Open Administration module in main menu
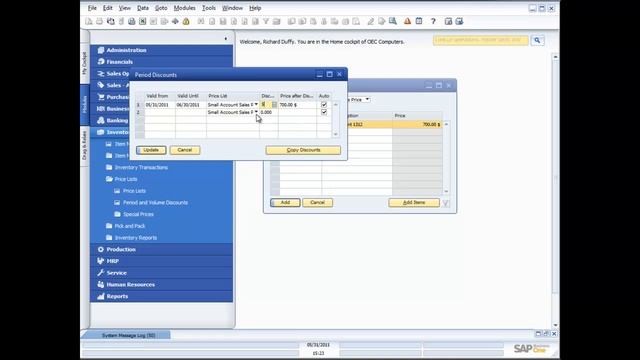 (x=162, y=50)
